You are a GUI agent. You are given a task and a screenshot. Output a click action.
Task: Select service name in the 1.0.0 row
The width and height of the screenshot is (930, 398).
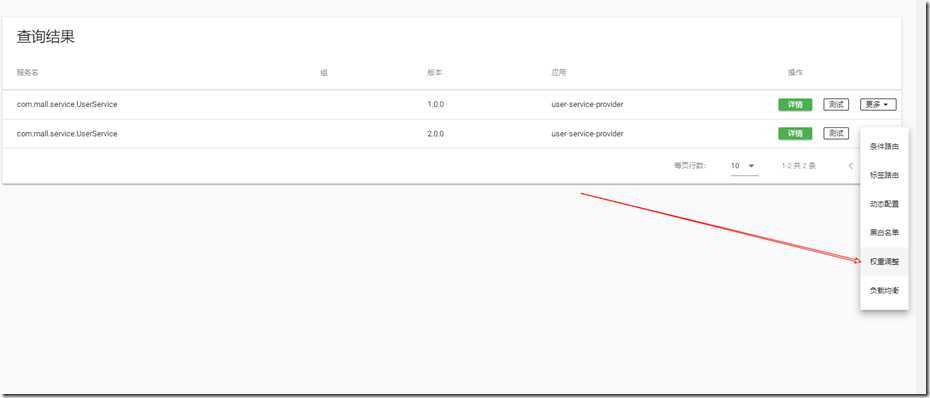(67, 104)
